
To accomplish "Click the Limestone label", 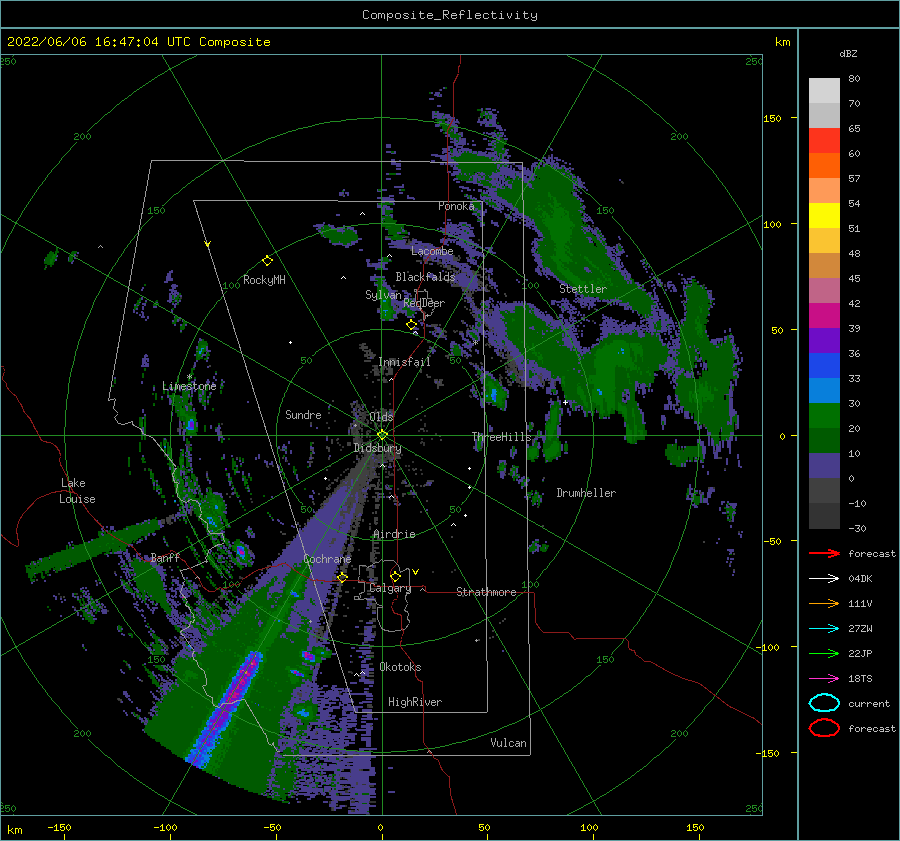I will click(189, 386).
